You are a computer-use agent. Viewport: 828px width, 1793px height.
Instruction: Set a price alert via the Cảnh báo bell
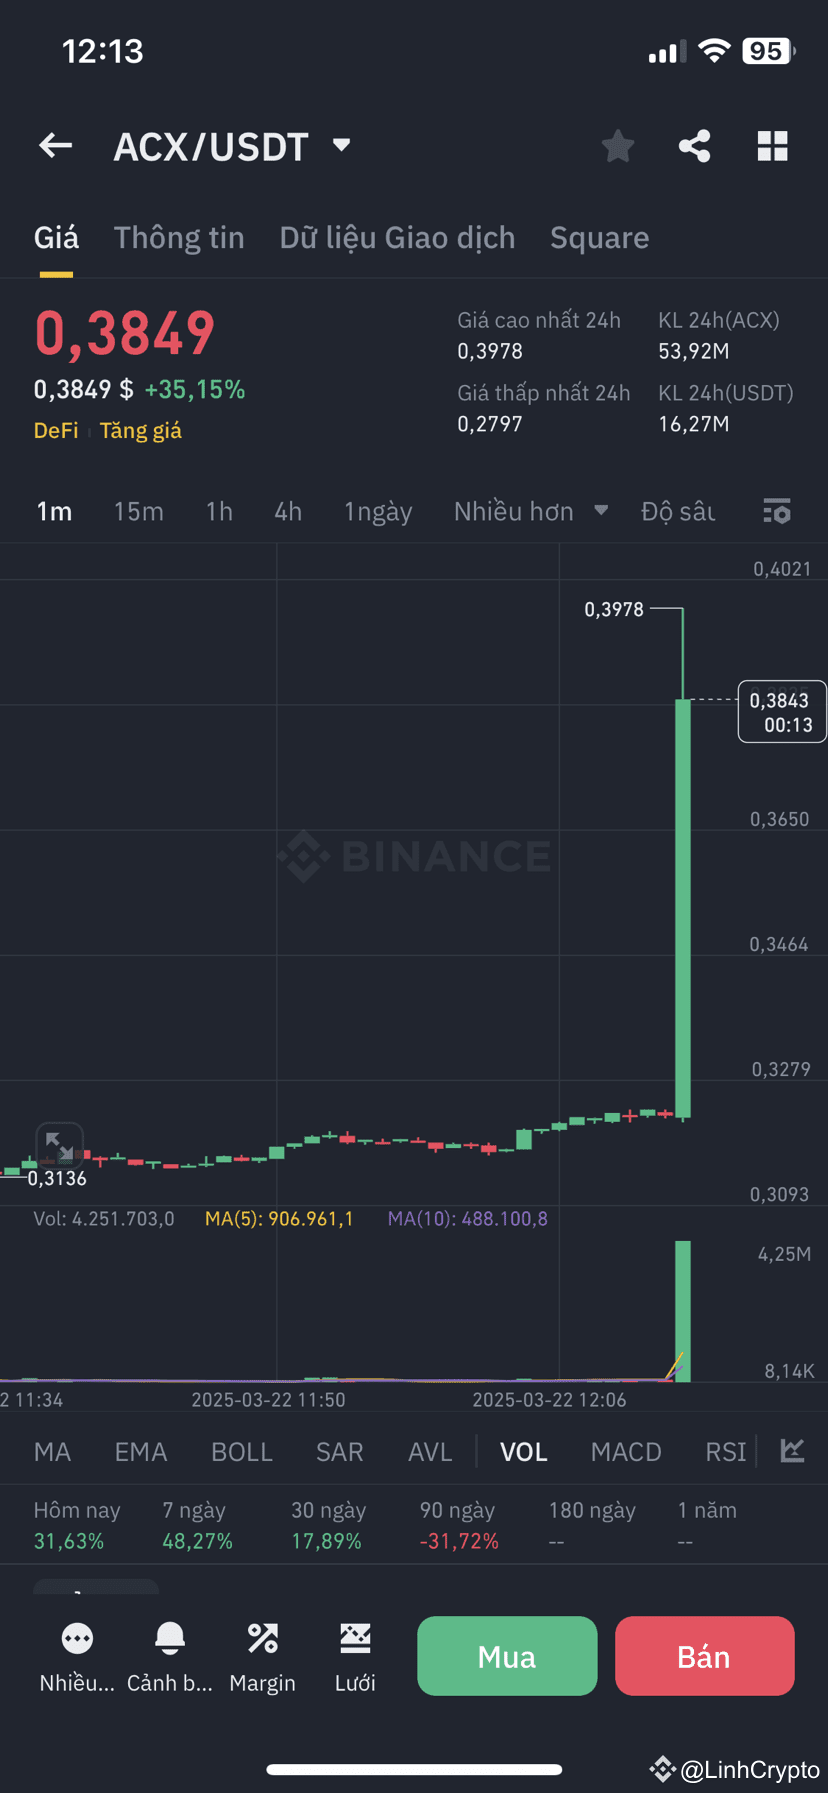click(169, 1655)
